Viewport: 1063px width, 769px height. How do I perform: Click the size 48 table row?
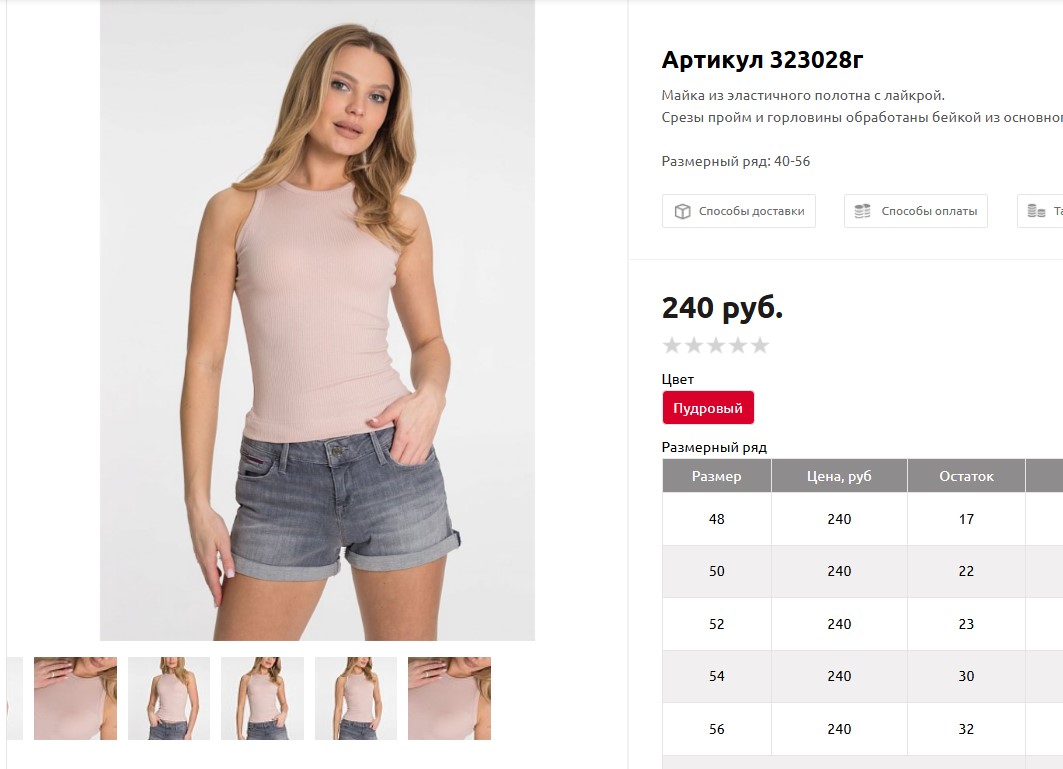point(862,519)
